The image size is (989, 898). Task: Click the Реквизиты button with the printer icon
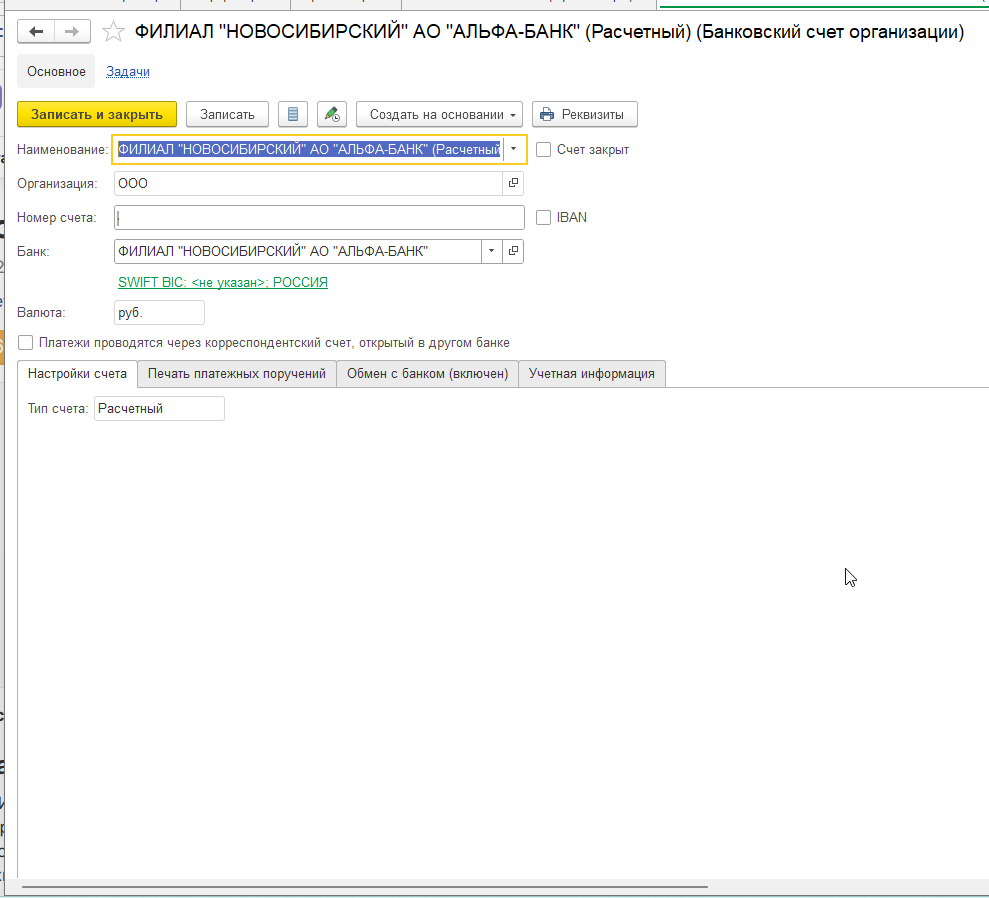tap(585, 114)
